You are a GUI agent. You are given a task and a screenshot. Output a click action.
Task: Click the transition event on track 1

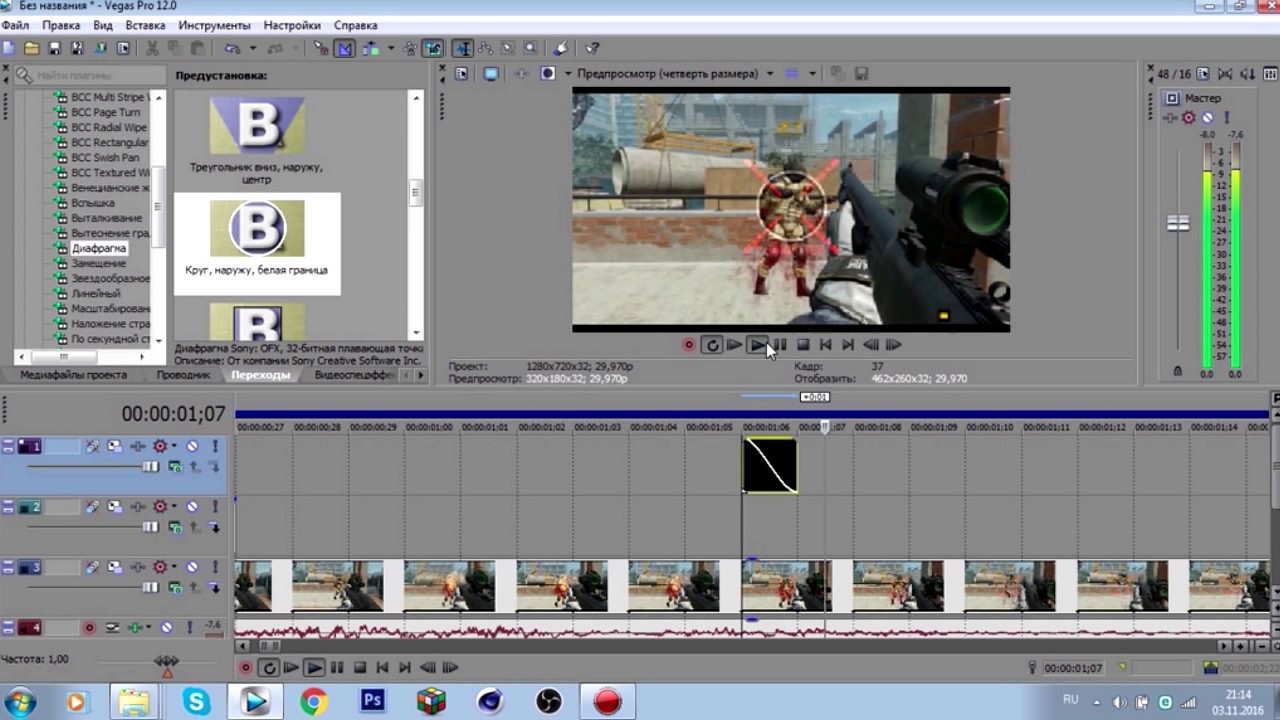point(770,465)
